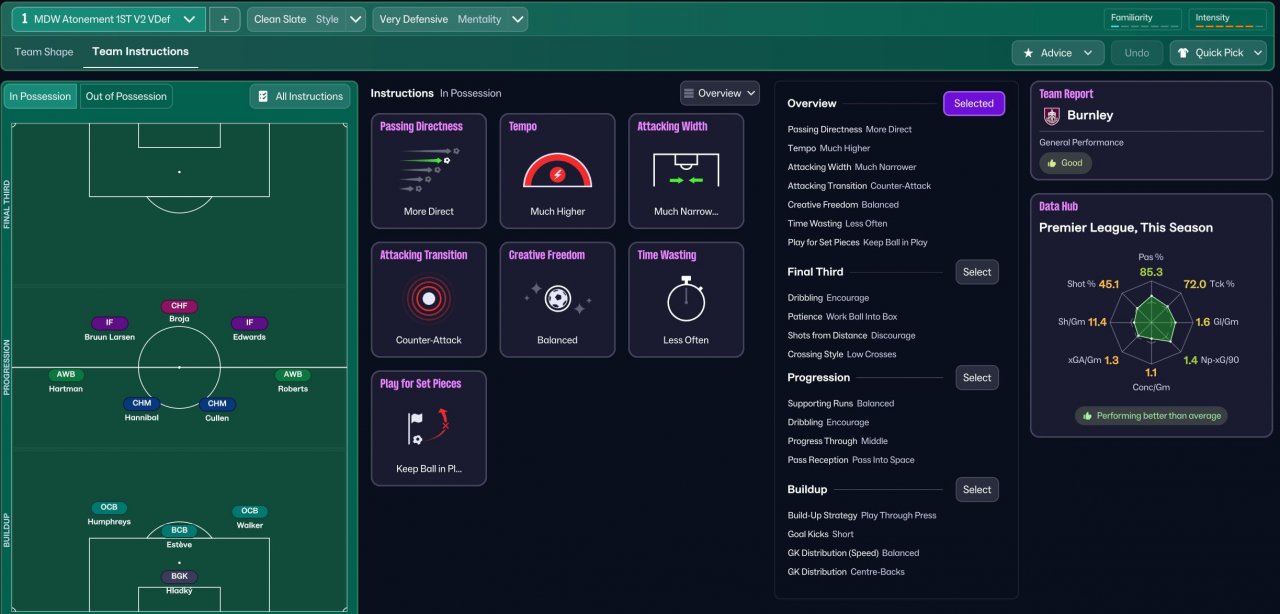This screenshot has width=1280, height=614.
Task: Open the tactic name dropdown MDW Atonement
Action: pyautogui.click(x=109, y=19)
